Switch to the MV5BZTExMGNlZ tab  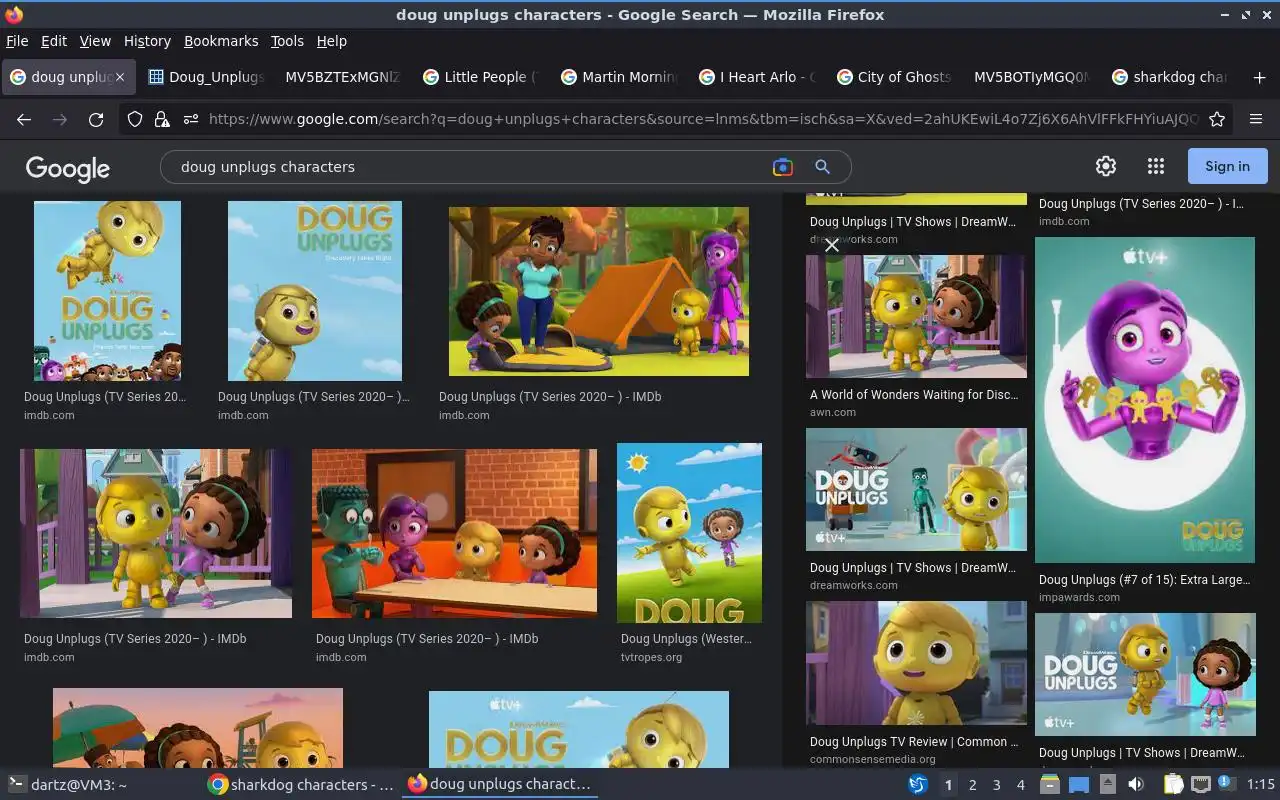click(x=342, y=77)
